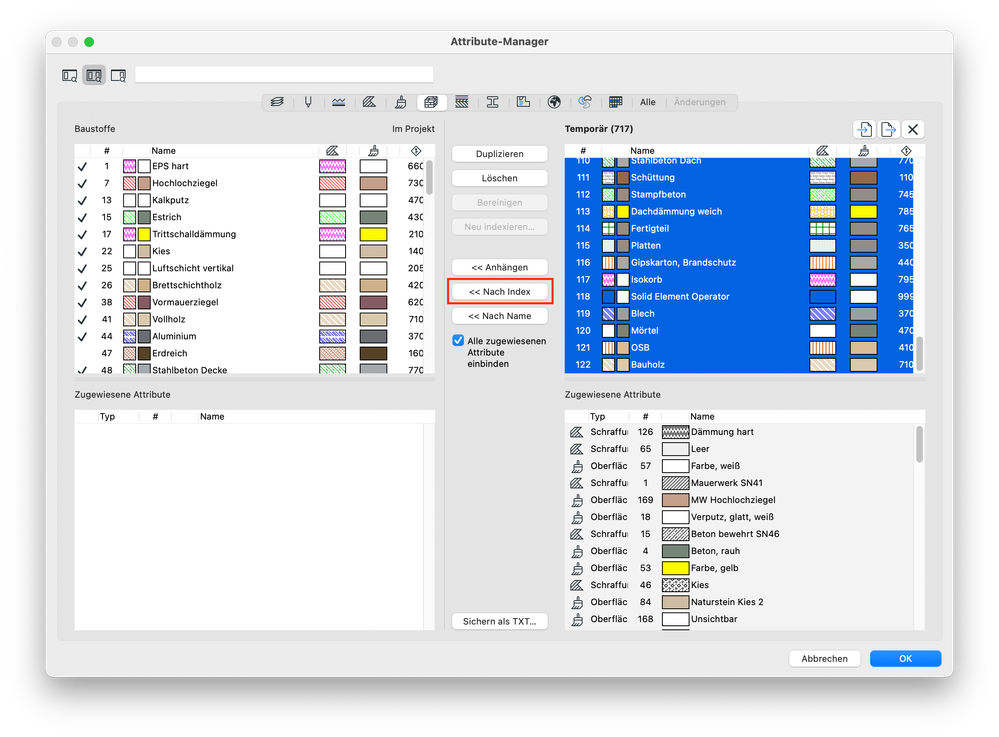Viewport: 999px width, 737px height.
Task: Click yellow surface swatch of Dachdämmung weich
Action: point(863,211)
